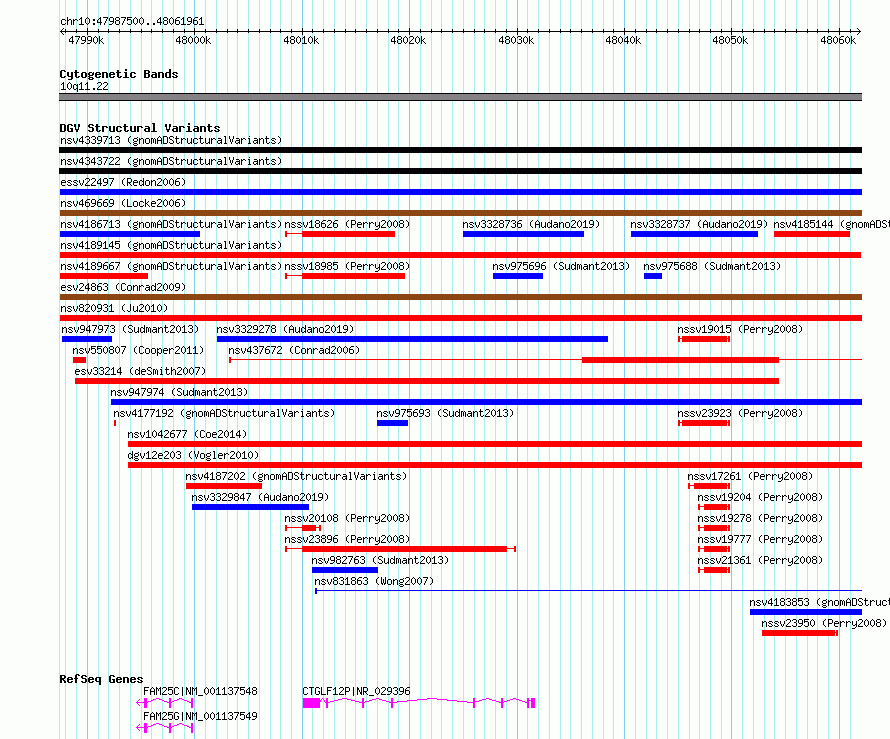Select nssv18626 (Perry2008) variant label
Image resolution: width=890 pixels, height=739 pixels.
(347, 224)
